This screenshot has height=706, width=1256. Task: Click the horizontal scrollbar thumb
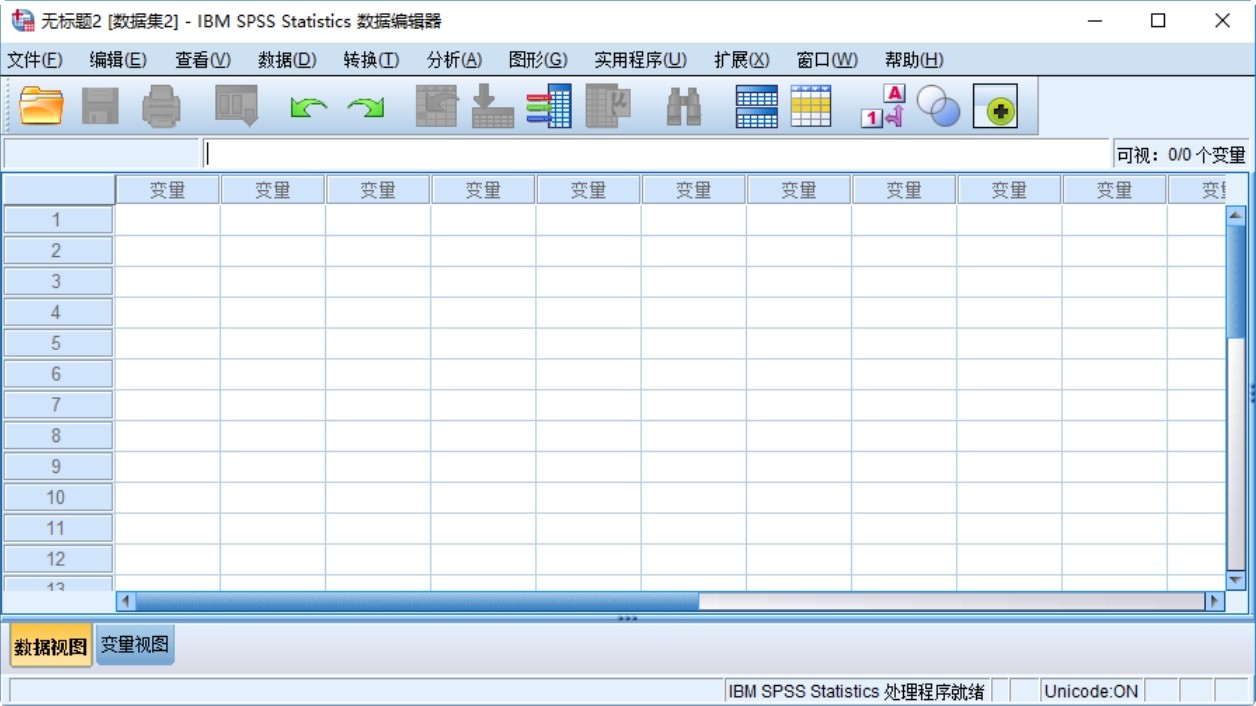pos(417,601)
